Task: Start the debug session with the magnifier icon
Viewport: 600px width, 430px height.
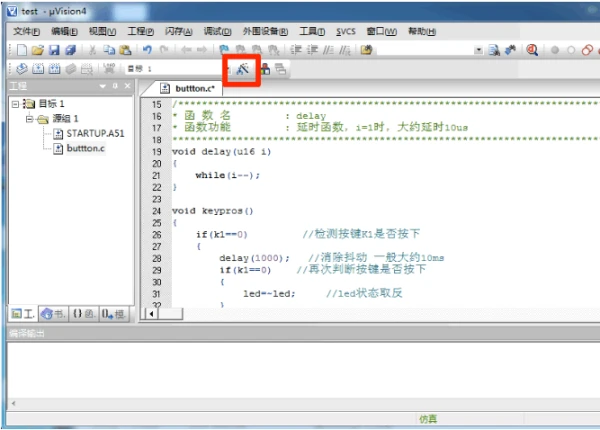Action: click(x=532, y=50)
